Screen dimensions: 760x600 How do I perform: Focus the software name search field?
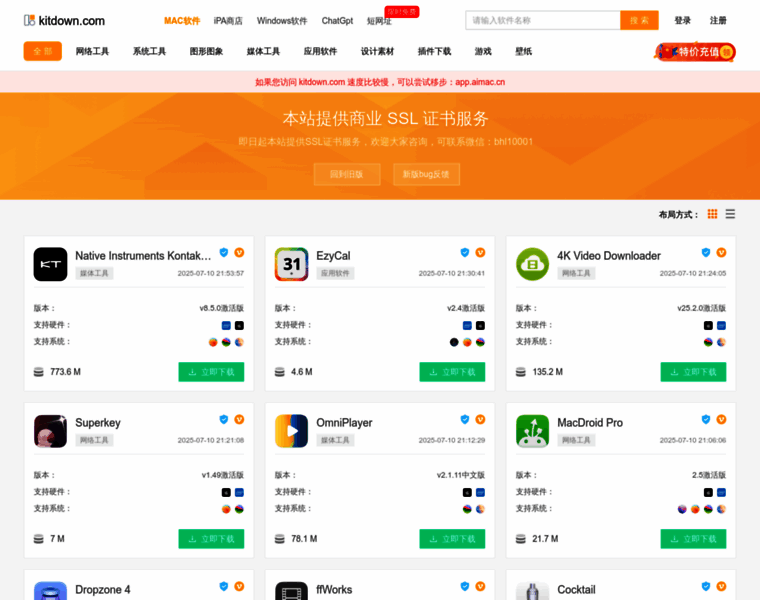pos(543,20)
